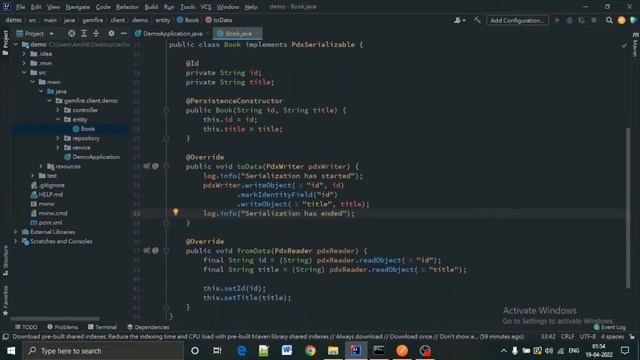Viewport: 640px width, 360px height.
Task: Expand the controller package
Action: coord(58,110)
